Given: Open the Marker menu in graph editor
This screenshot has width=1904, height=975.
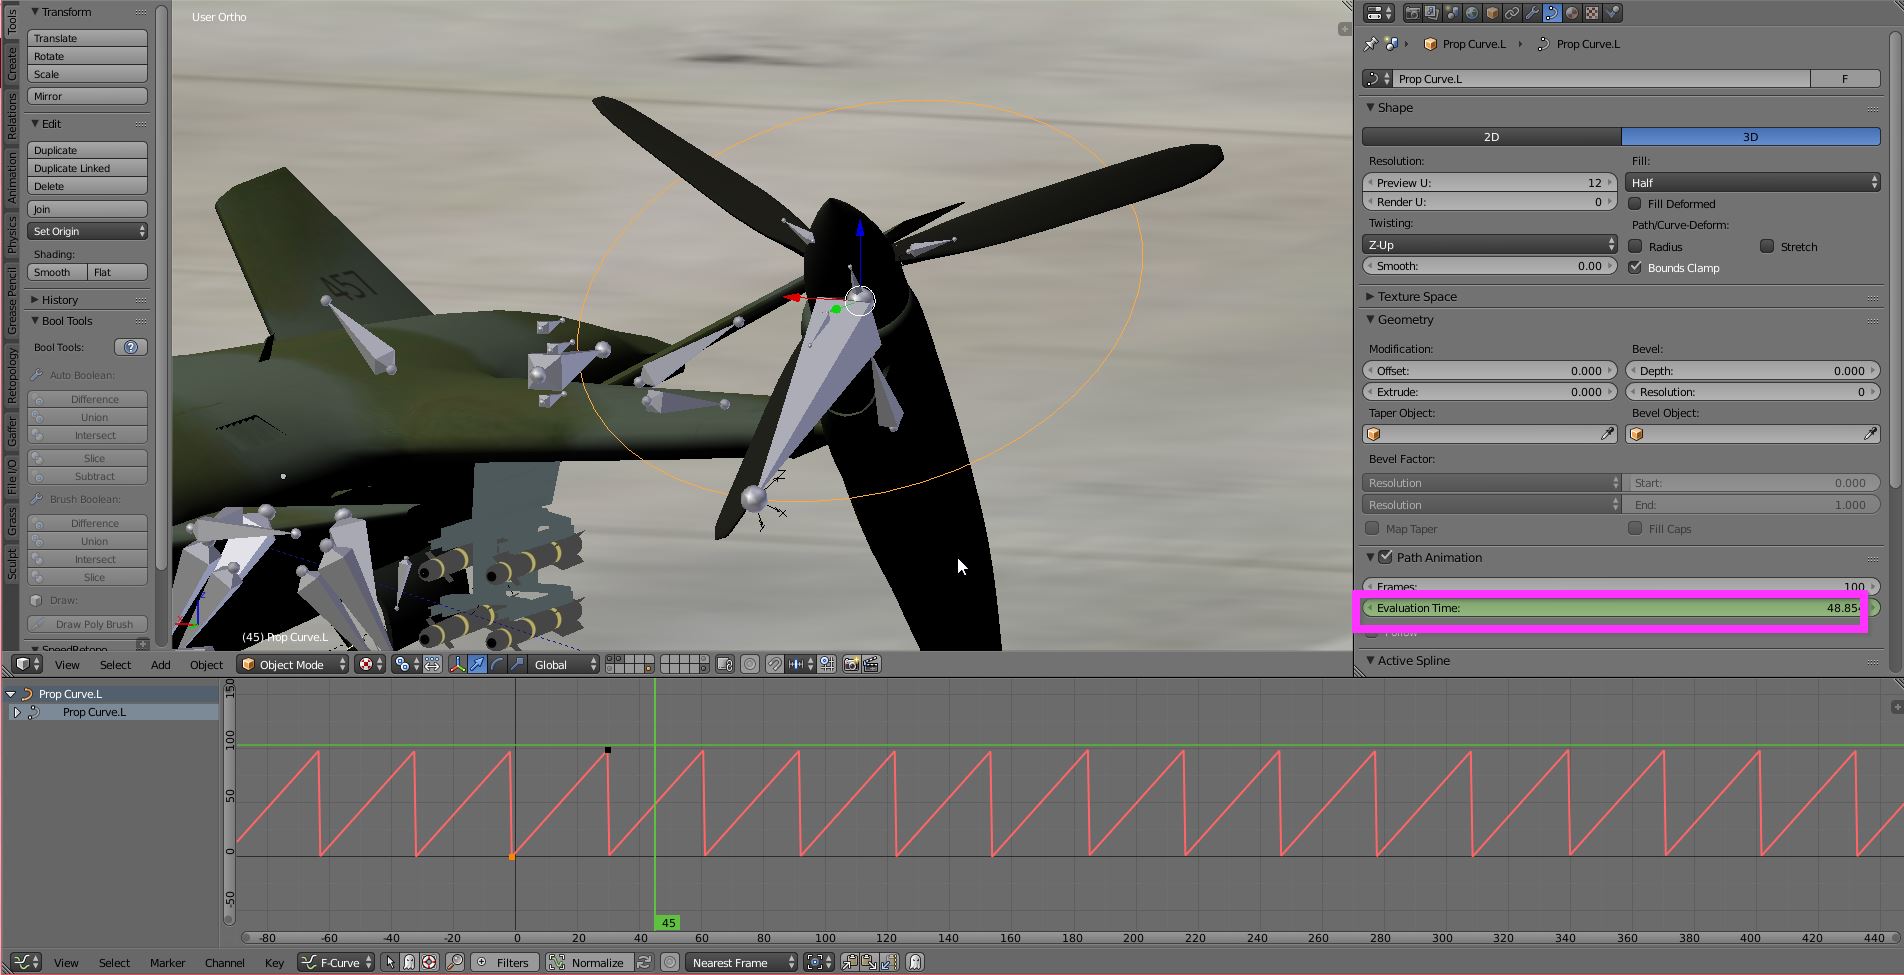Looking at the screenshot, I should pos(168,962).
